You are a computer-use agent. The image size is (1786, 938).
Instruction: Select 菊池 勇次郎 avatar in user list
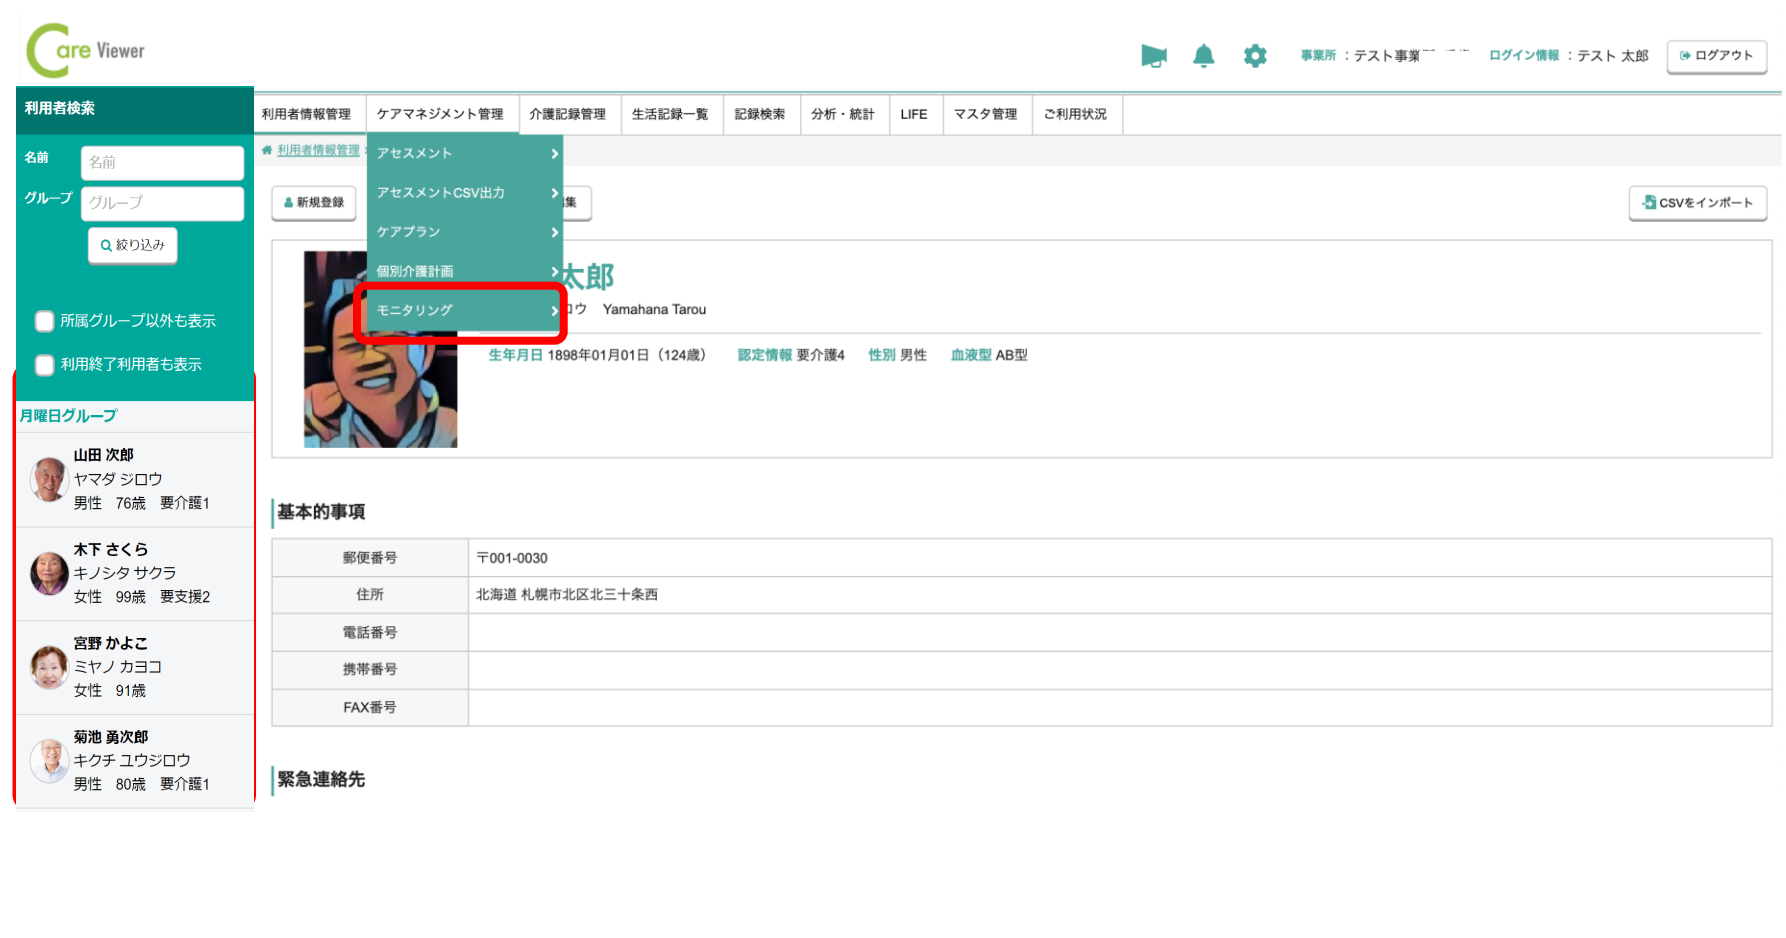pos(49,761)
